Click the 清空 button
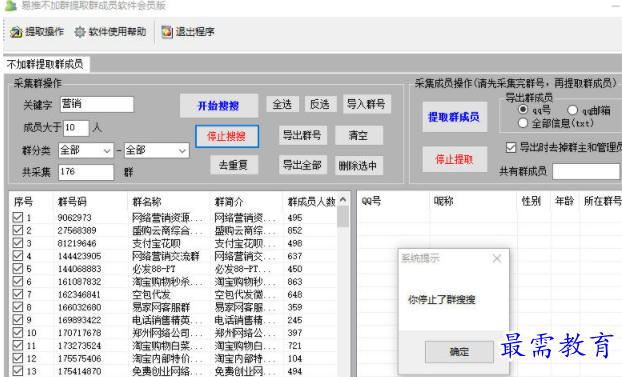622x377 pixels. click(359, 135)
